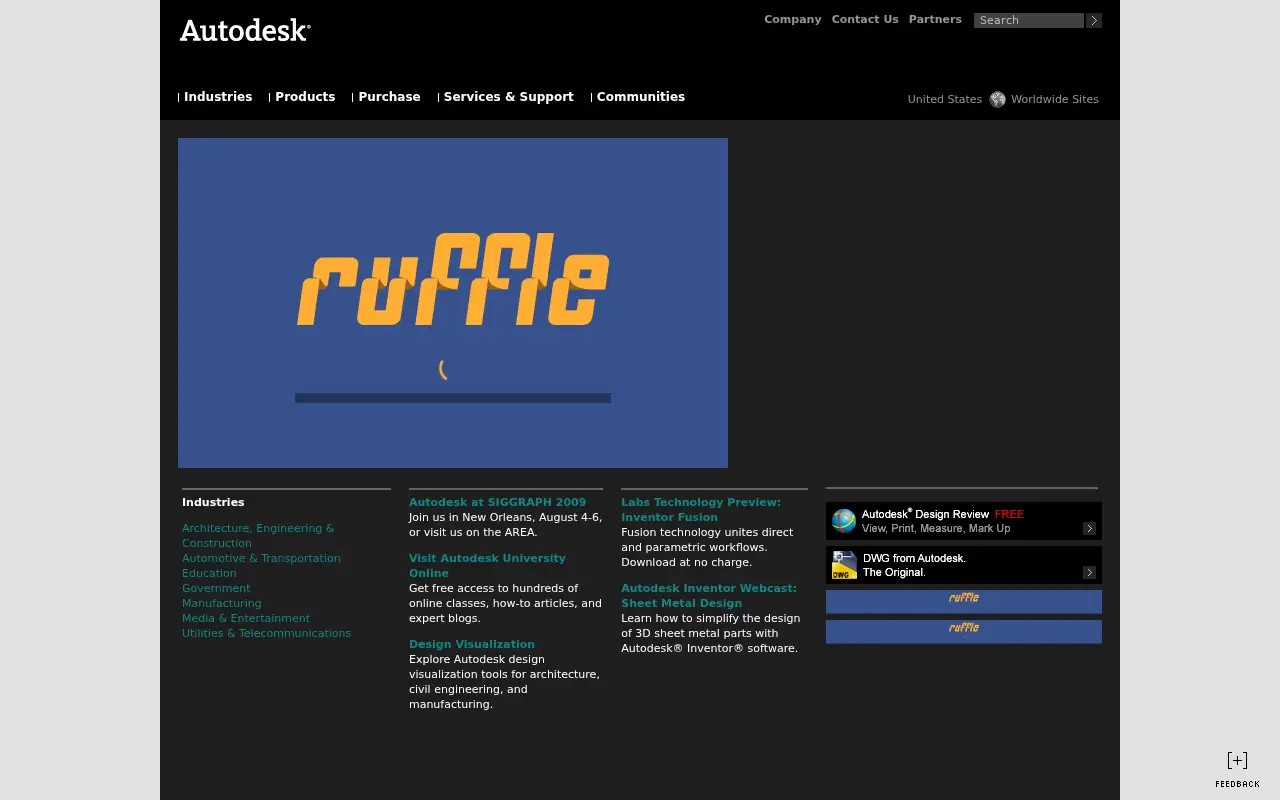The image size is (1280, 800).
Task: Click the United States region text
Action: [945, 99]
